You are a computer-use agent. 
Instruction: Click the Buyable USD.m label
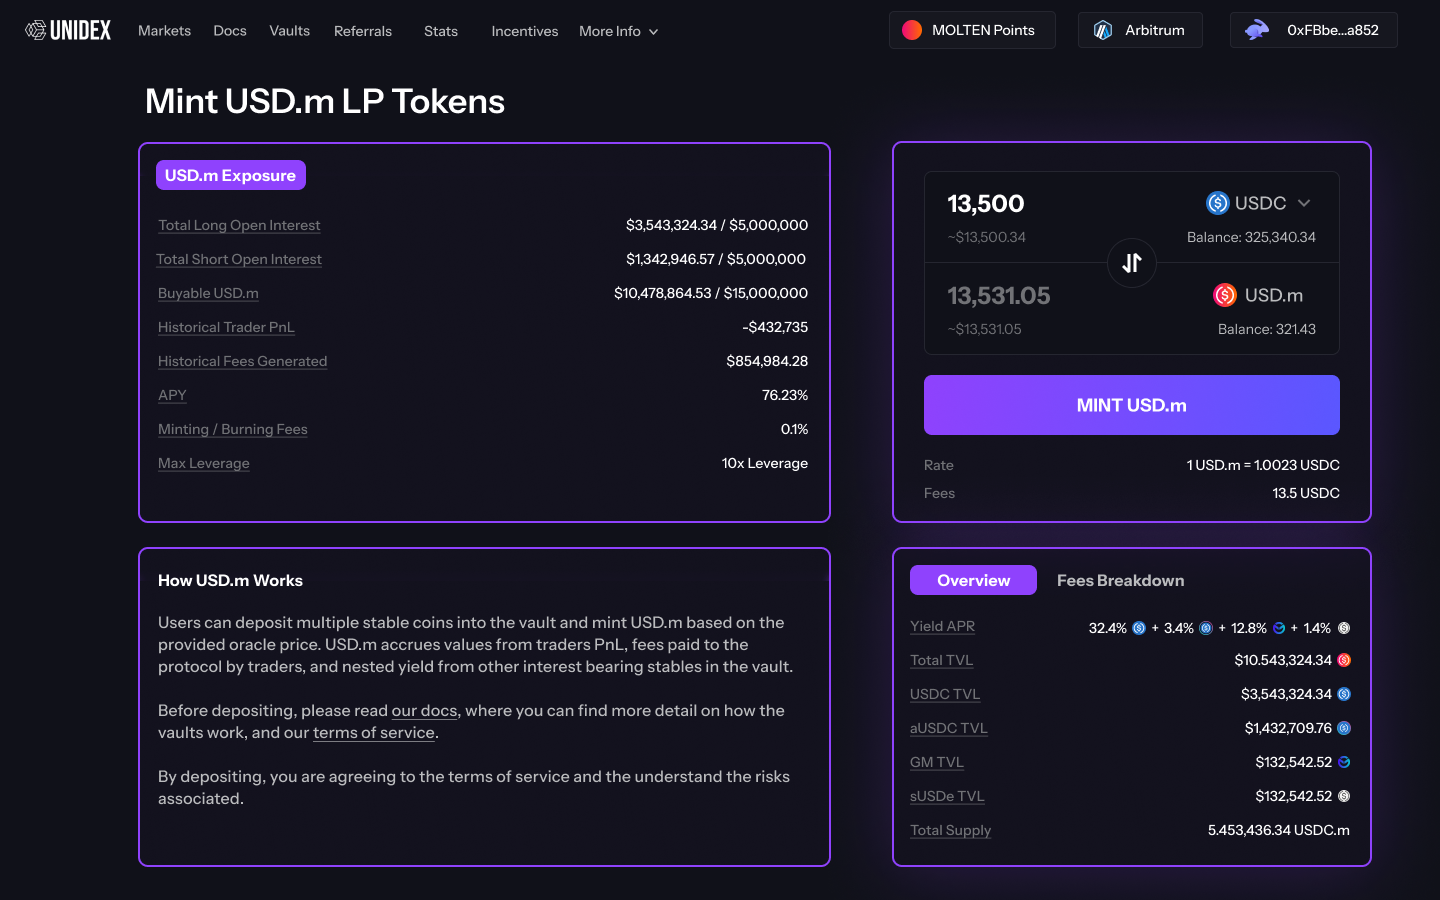[208, 293]
